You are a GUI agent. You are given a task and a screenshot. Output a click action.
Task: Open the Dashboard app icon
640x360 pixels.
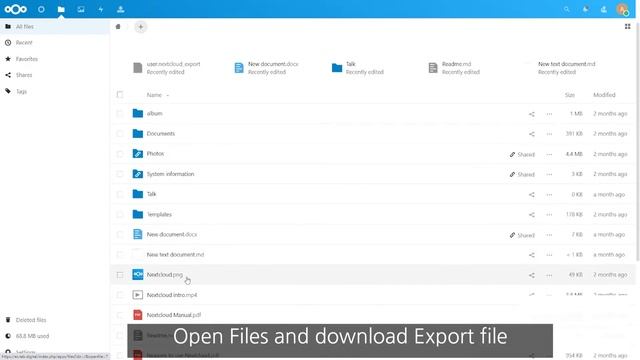[41, 9]
